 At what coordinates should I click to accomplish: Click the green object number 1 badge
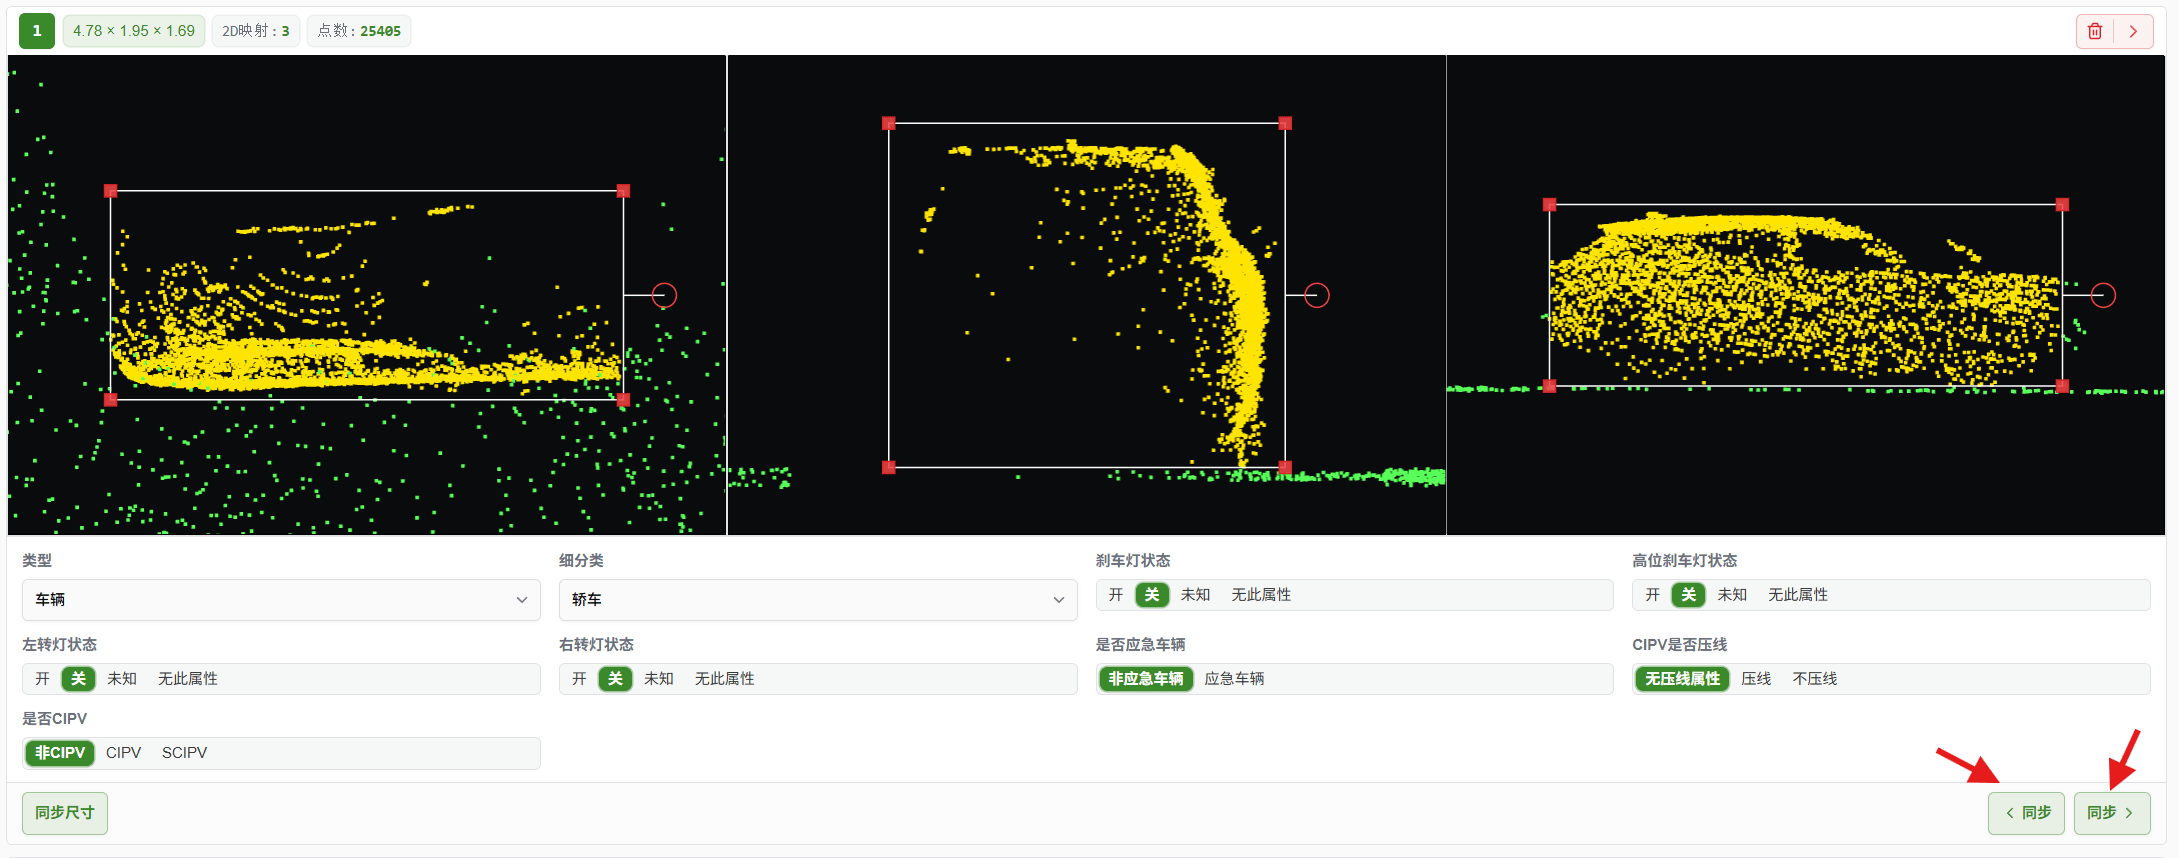37,31
